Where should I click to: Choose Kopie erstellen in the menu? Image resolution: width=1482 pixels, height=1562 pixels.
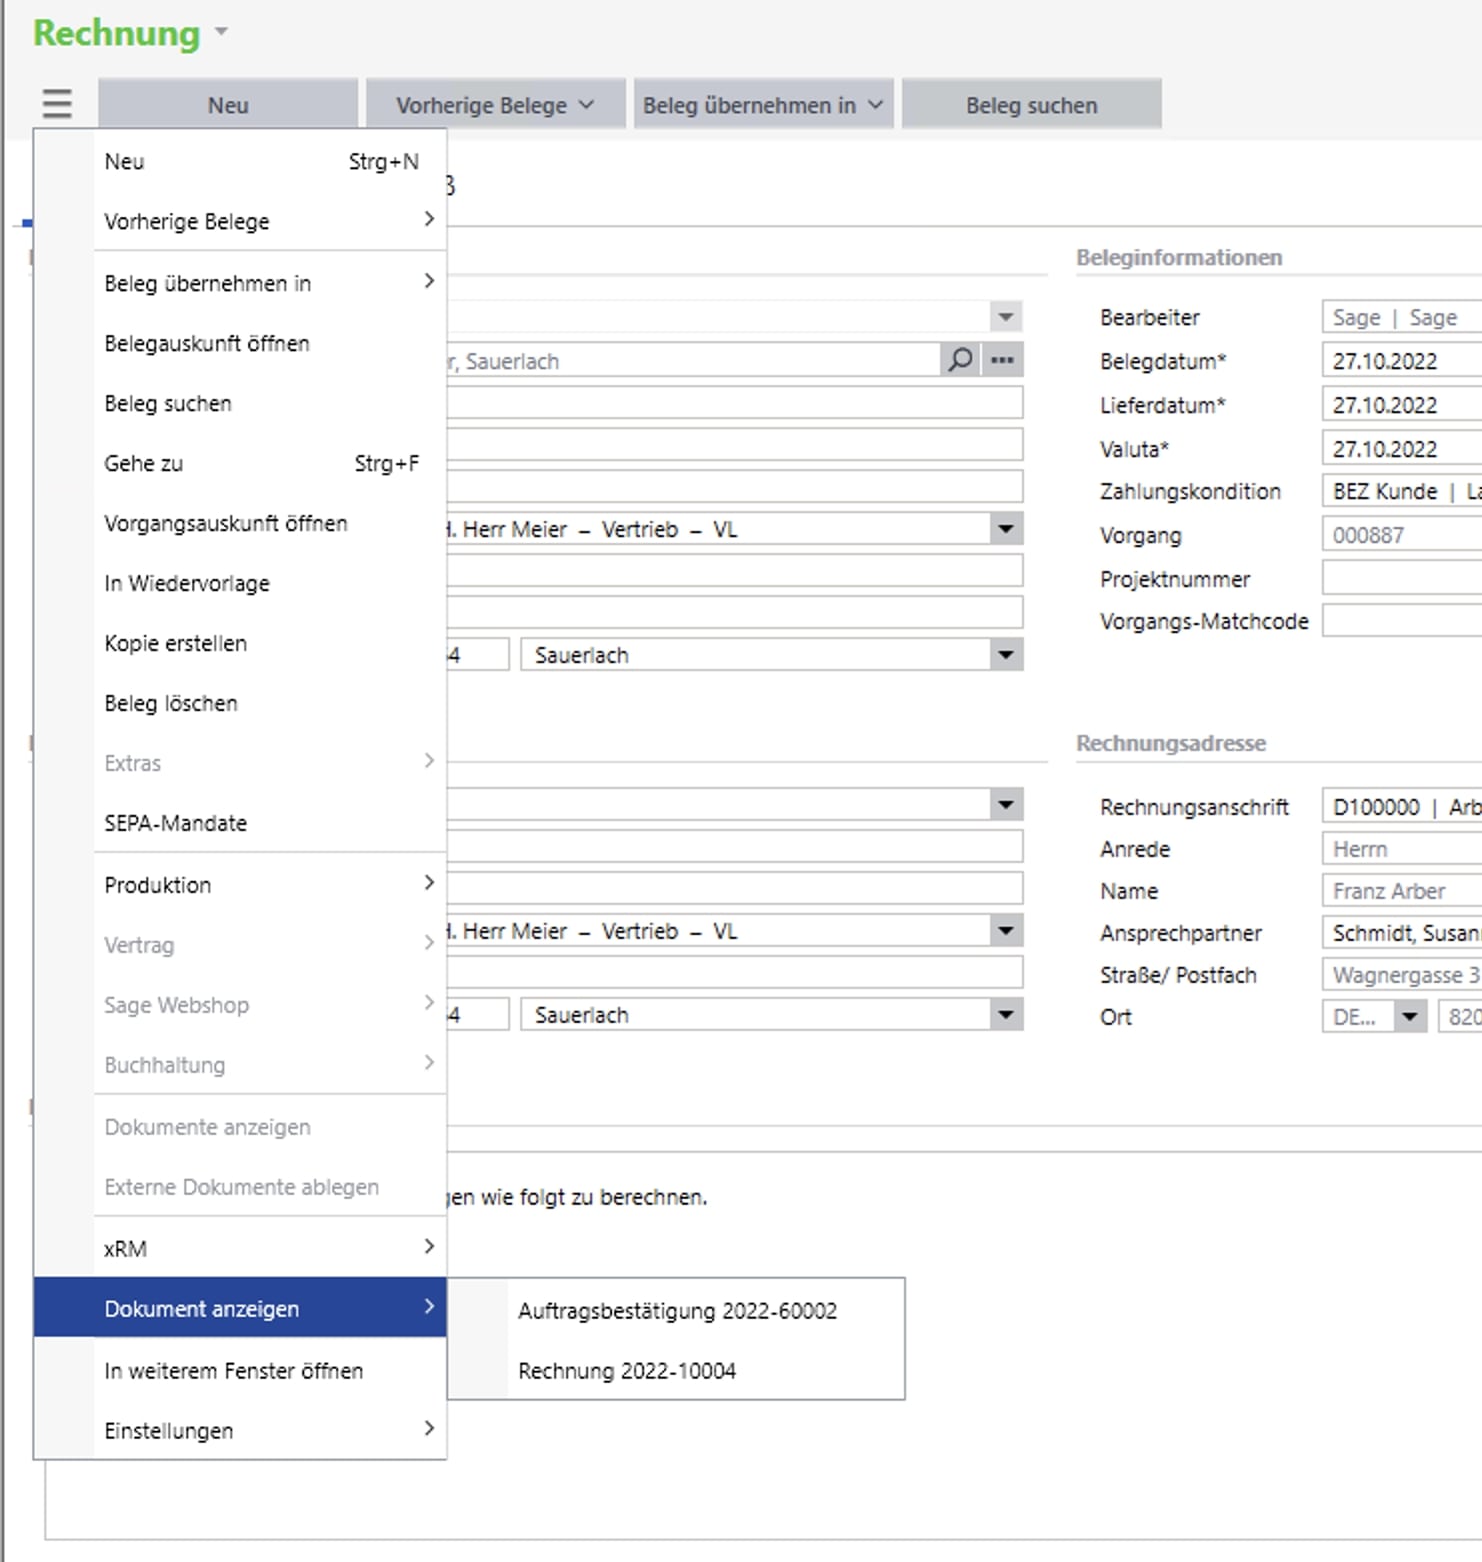point(176,643)
